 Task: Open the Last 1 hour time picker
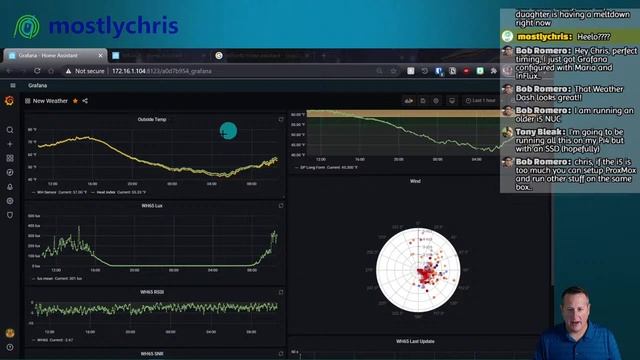click(x=481, y=101)
